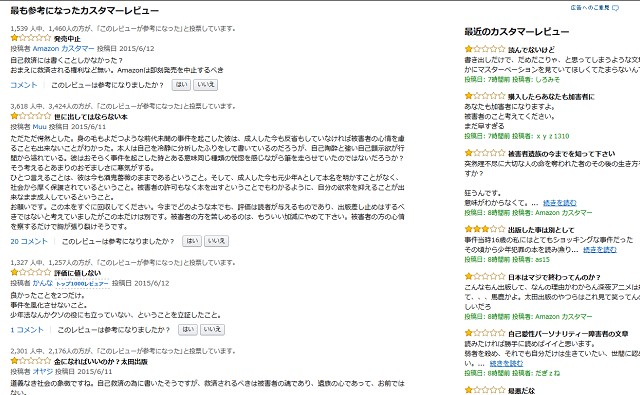This screenshot has width=640, height=395.
Task: Click the recent review title 読んでないけど
Action: click(531, 50)
